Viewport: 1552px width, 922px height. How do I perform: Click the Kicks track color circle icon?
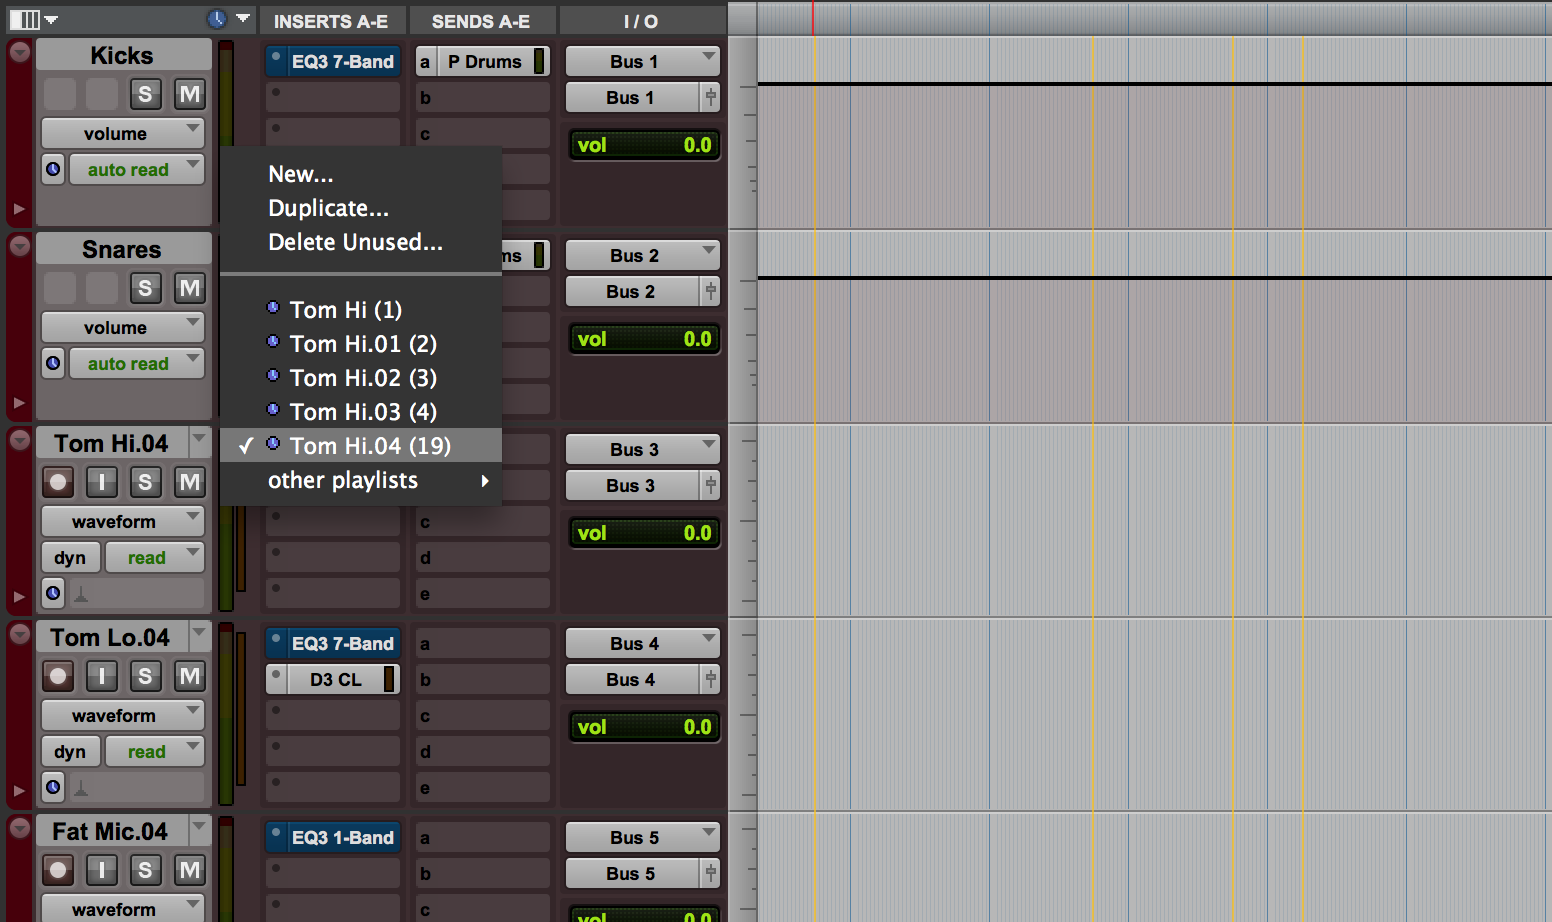pyautogui.click(x=20, y=52)
